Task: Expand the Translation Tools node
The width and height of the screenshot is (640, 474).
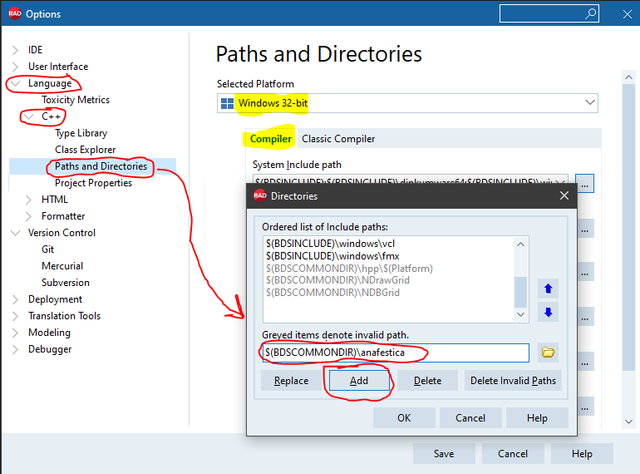Action: [x=15, y=316]
